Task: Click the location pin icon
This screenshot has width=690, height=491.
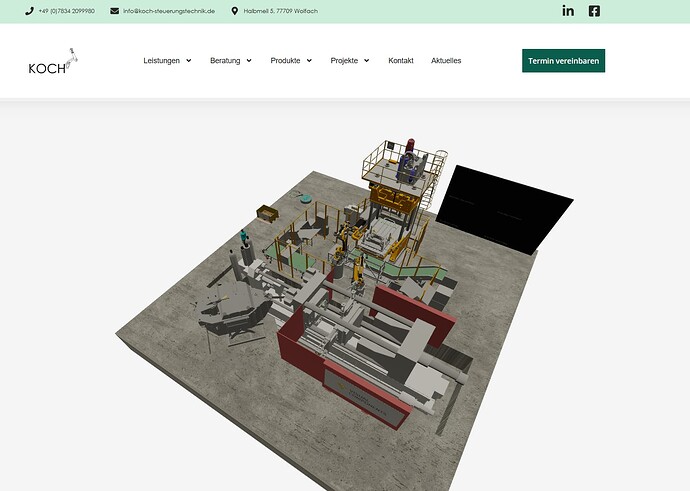Action: 234,11
